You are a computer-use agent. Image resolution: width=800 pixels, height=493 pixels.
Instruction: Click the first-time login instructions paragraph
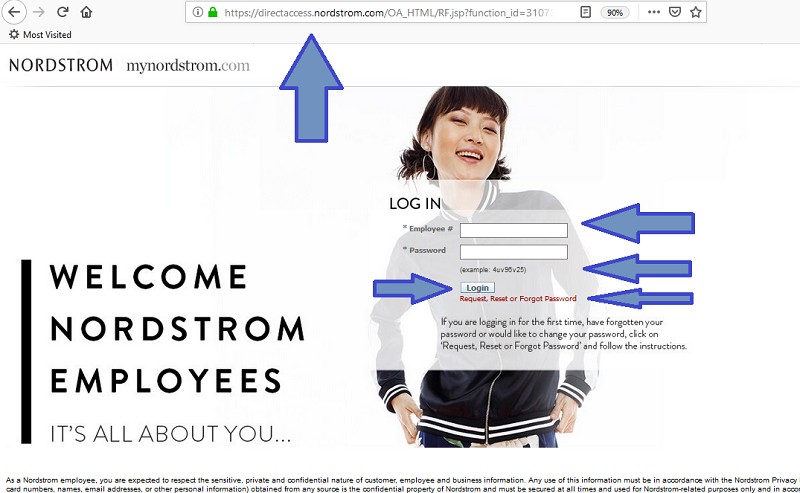[564, 334]
